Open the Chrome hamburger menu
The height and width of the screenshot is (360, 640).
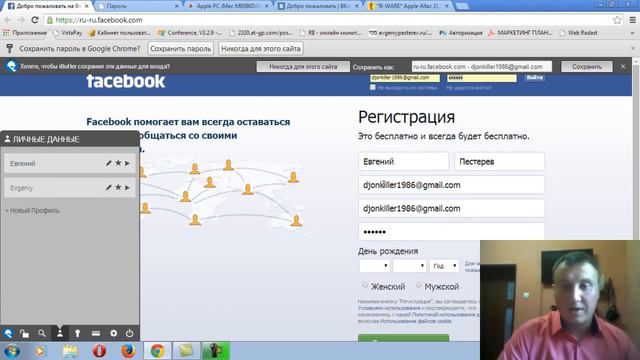click(633, 20)
